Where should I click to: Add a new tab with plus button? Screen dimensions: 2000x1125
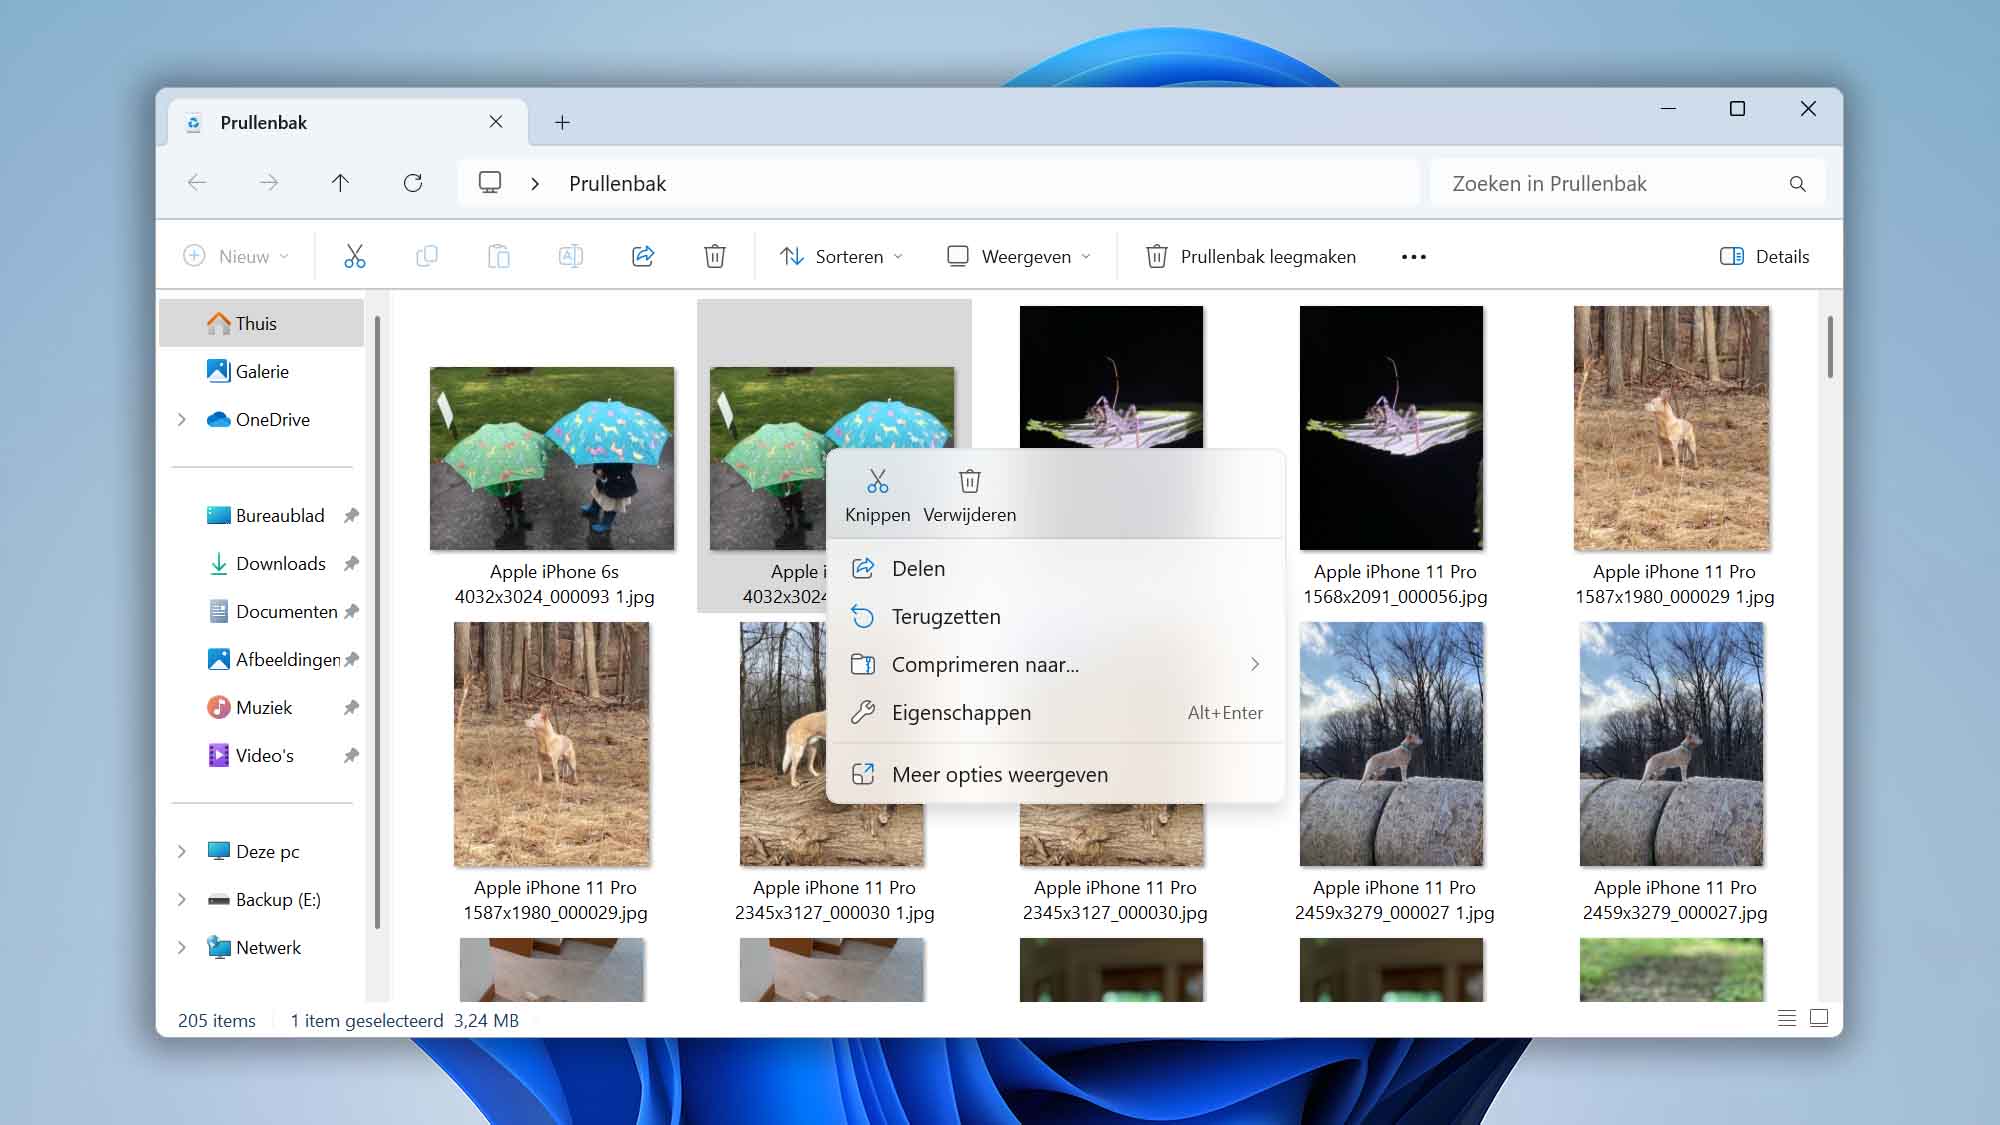click(x=563, y=122)
